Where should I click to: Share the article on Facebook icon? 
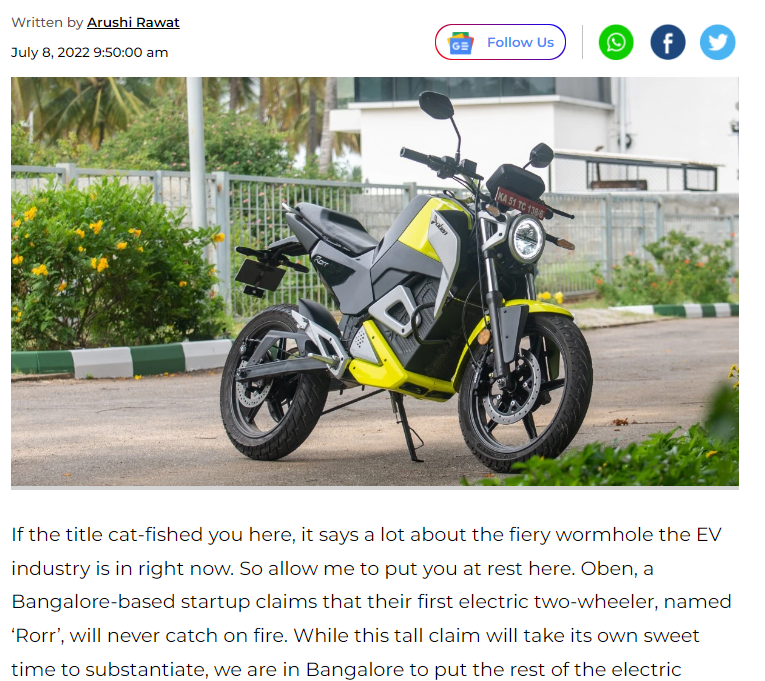667,42
